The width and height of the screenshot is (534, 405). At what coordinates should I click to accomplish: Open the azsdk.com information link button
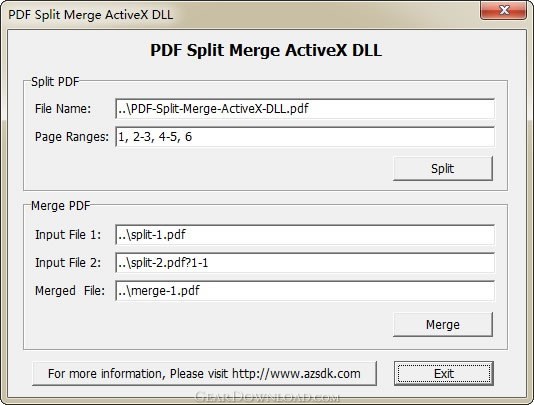click(204, 374)
